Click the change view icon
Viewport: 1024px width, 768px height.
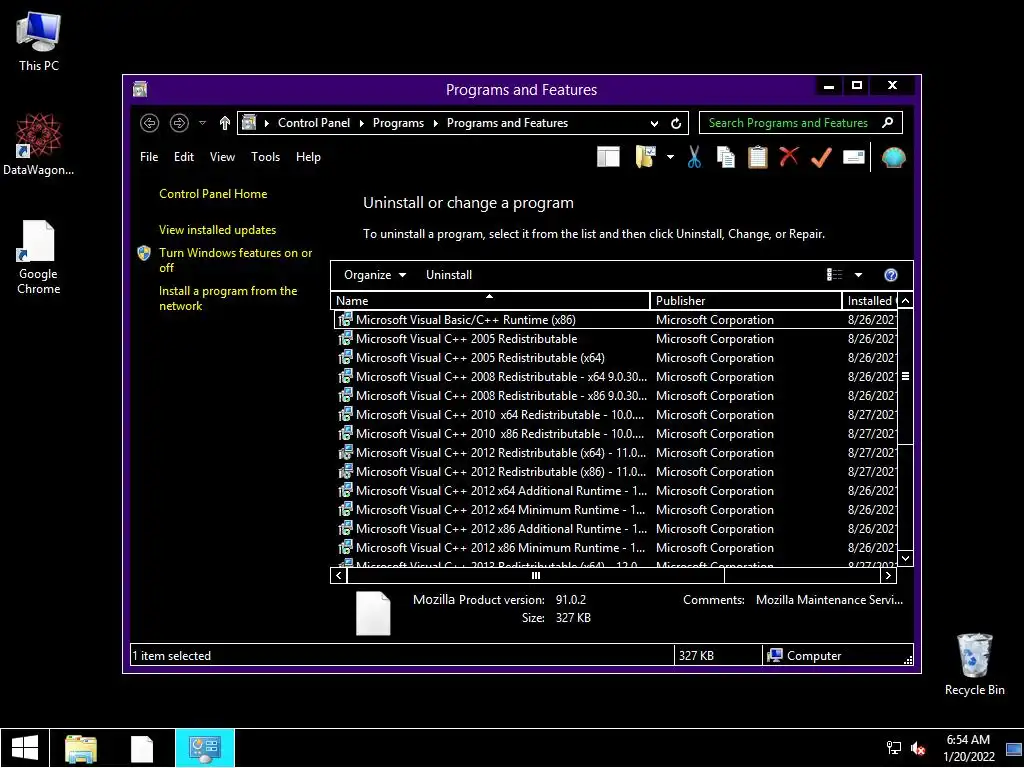[x=835, y=275]
